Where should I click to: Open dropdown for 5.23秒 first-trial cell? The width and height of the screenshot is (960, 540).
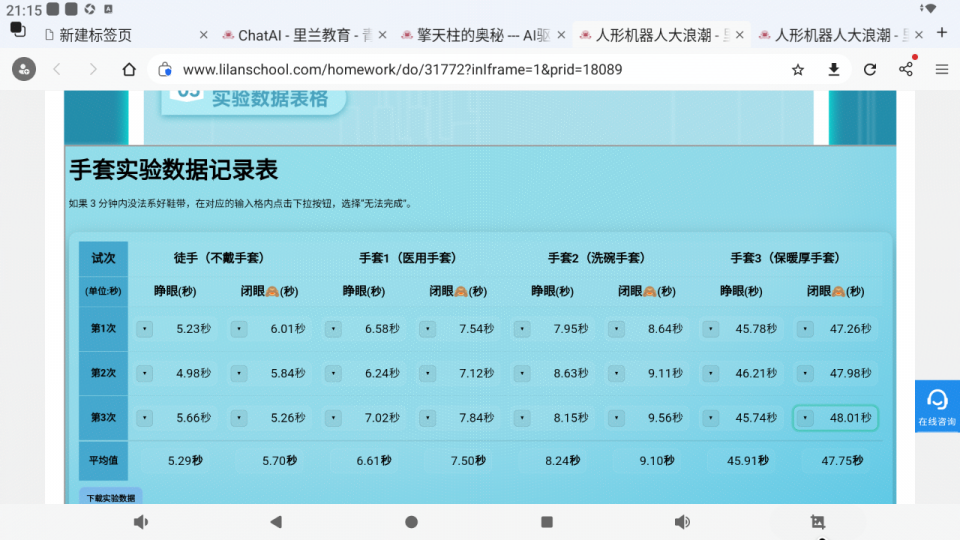pos(144,329)
